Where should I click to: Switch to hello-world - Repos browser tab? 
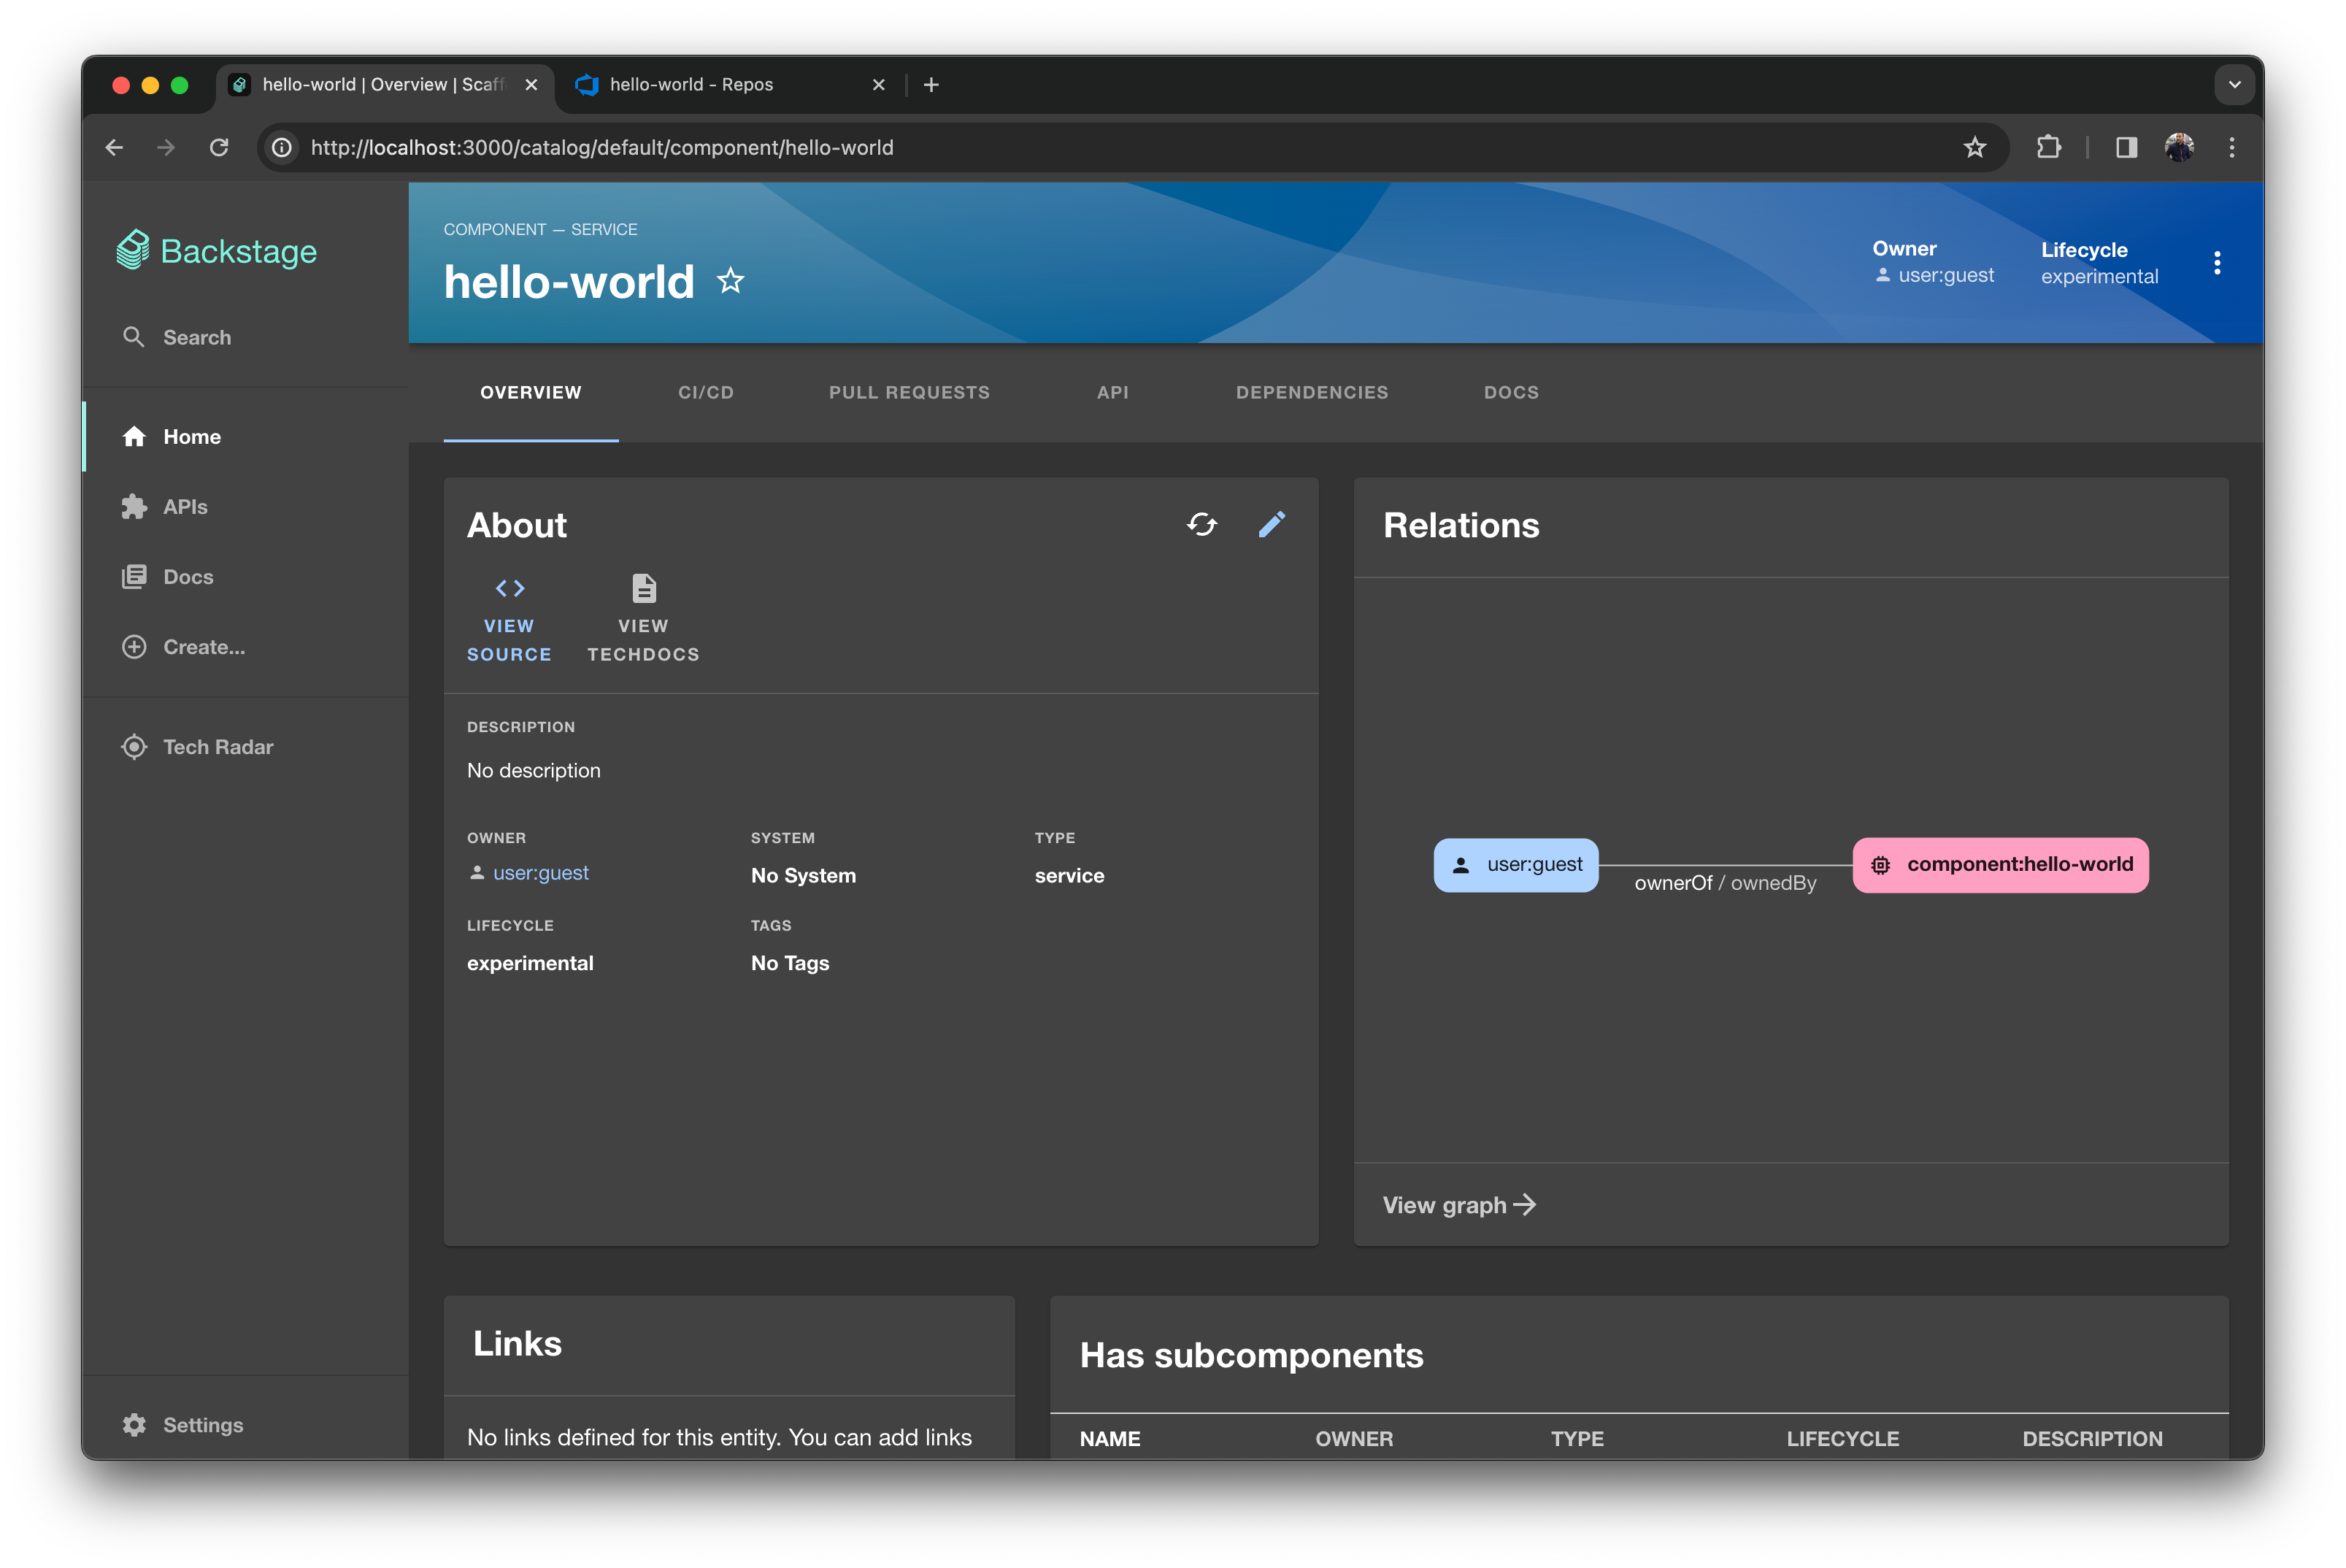pyautogui.click(x=692, y=85)
